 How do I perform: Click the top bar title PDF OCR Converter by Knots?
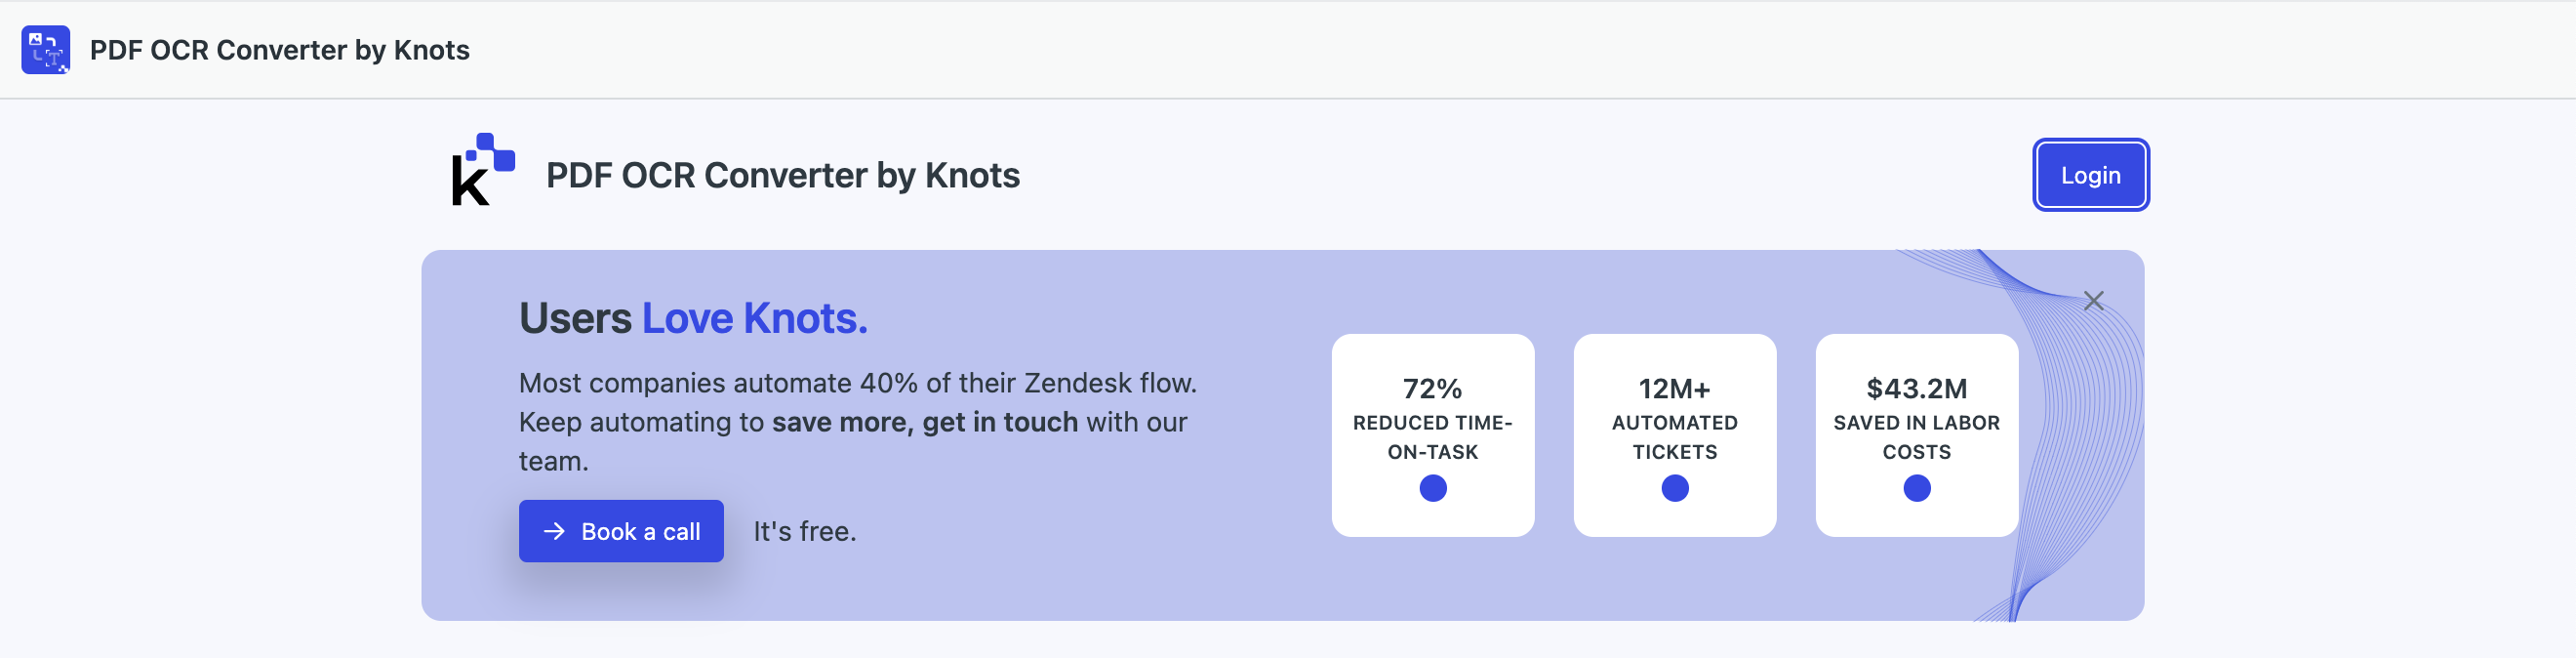pos(279,50)
